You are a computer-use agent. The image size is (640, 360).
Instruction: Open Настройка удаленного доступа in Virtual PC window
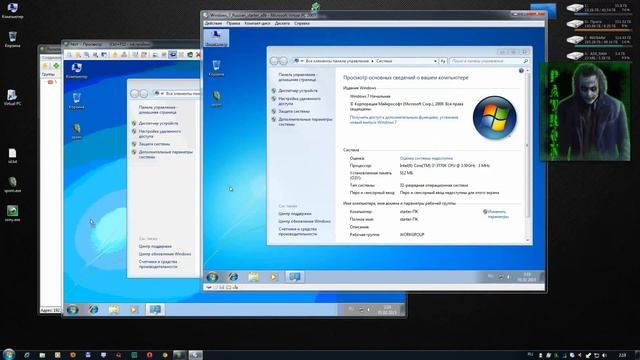300,101
